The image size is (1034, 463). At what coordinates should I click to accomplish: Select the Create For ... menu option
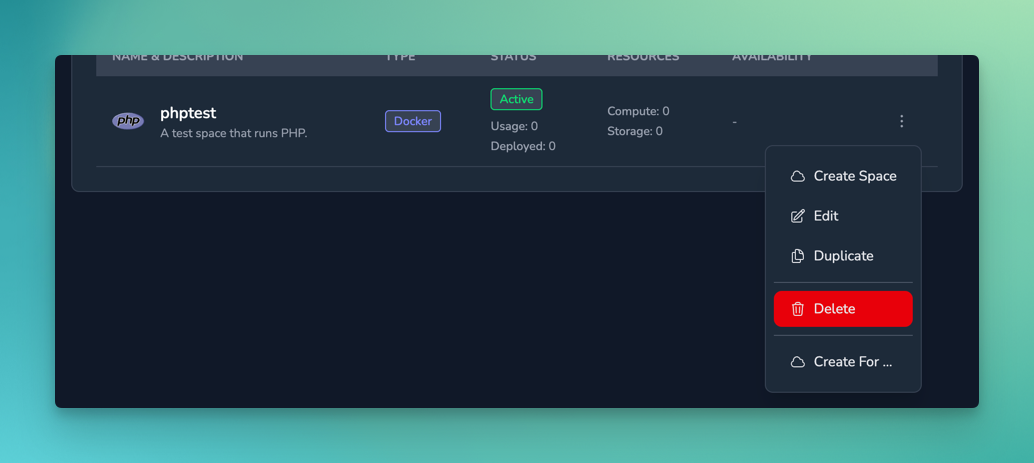pos(852,362)
